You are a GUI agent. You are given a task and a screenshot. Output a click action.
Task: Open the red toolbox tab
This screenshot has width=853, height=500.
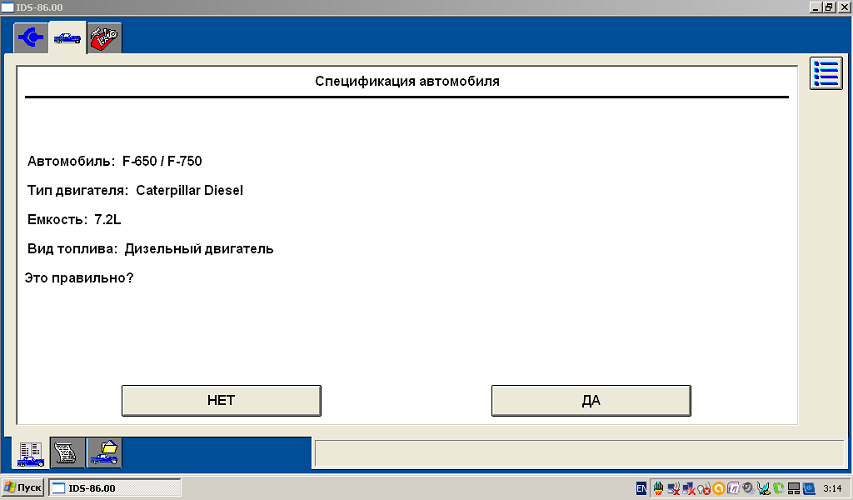(104, 38)
